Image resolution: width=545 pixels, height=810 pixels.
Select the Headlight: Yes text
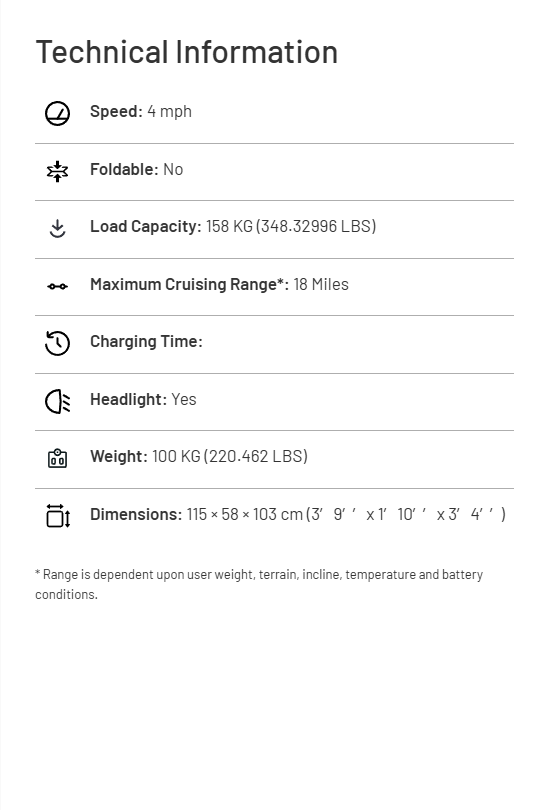[x=143, y=399]
